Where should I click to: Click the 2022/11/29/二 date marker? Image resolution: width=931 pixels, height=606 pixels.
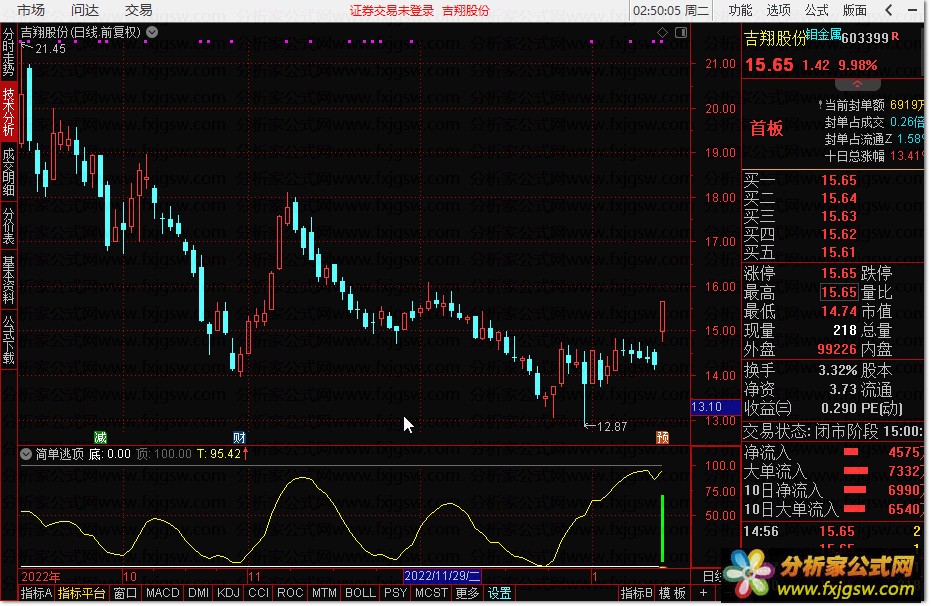442,576
